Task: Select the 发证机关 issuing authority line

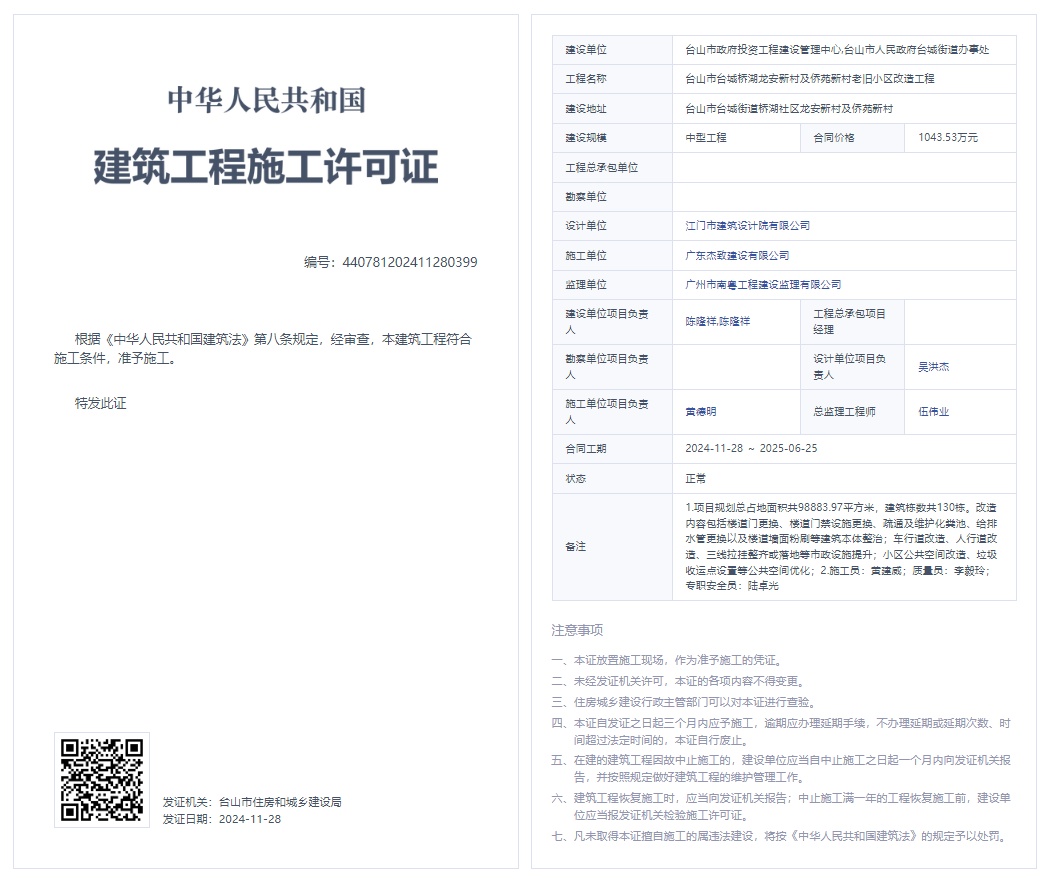Action: pos(252,802)
